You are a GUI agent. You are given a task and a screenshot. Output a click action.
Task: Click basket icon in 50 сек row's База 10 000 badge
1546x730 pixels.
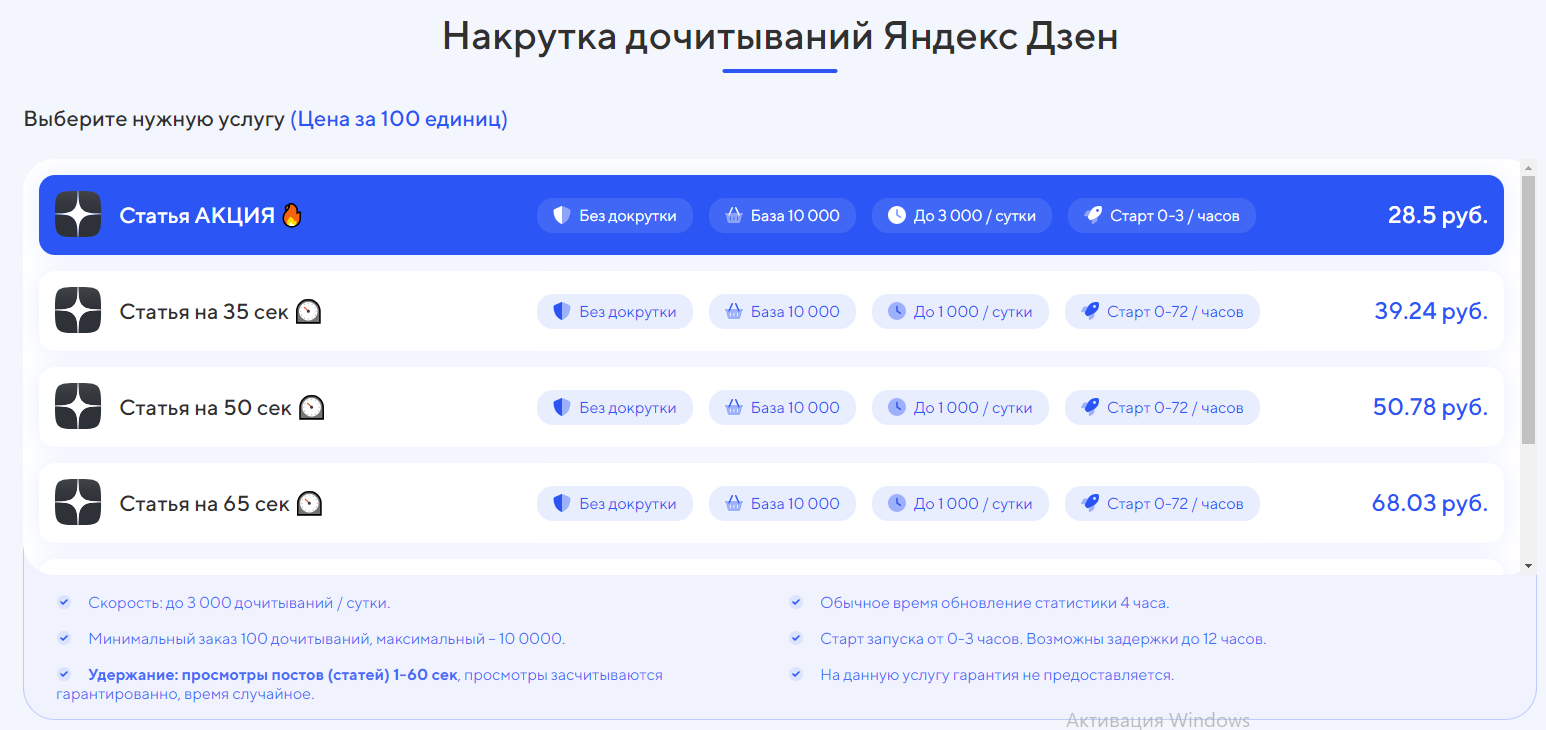[x=734, y=407]
